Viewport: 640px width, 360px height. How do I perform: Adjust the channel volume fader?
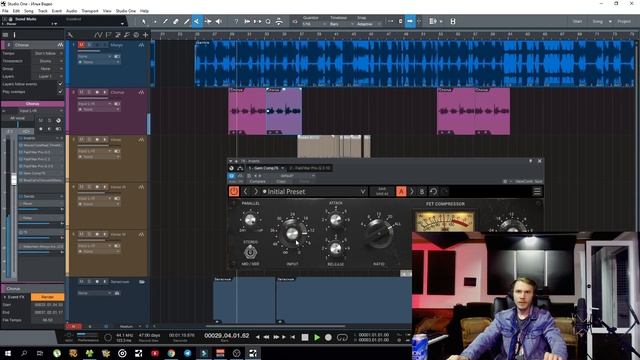click(14, 179)
